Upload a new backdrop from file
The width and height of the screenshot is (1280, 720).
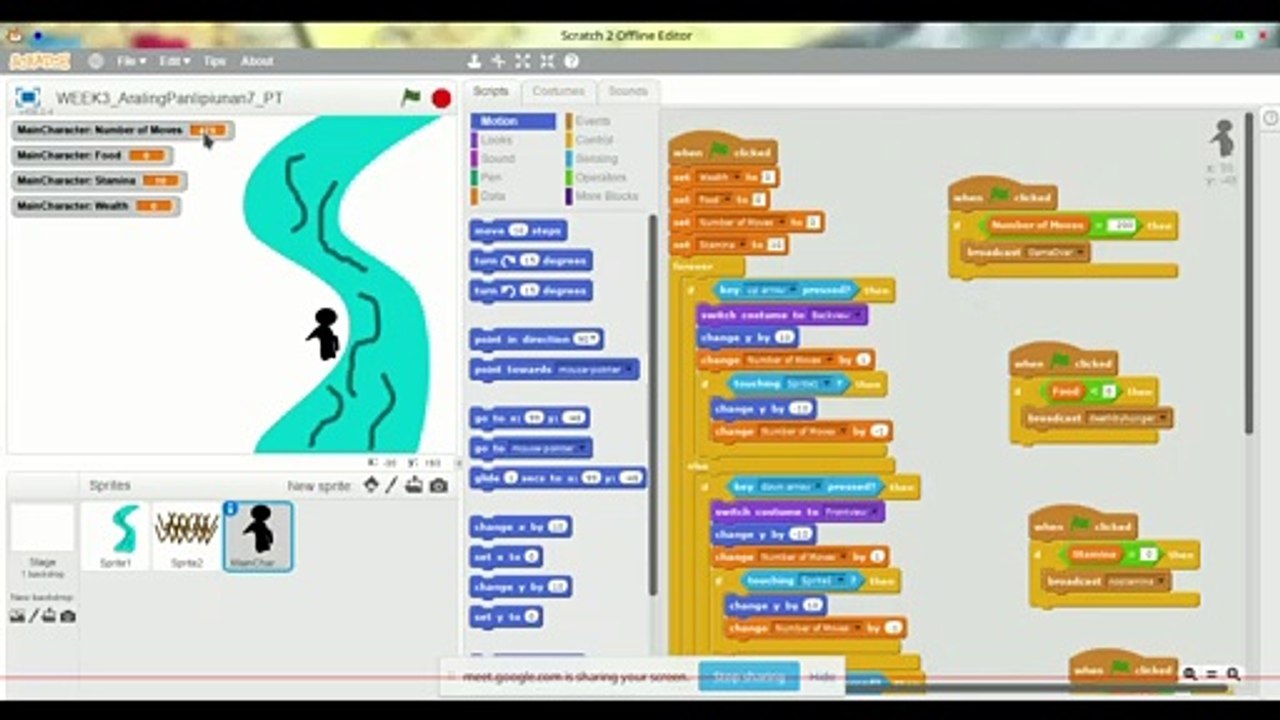point(49,616)
